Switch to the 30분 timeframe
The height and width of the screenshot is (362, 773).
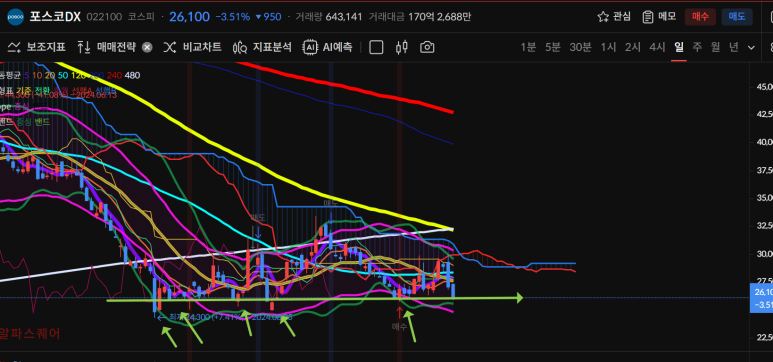click(580, 47)
